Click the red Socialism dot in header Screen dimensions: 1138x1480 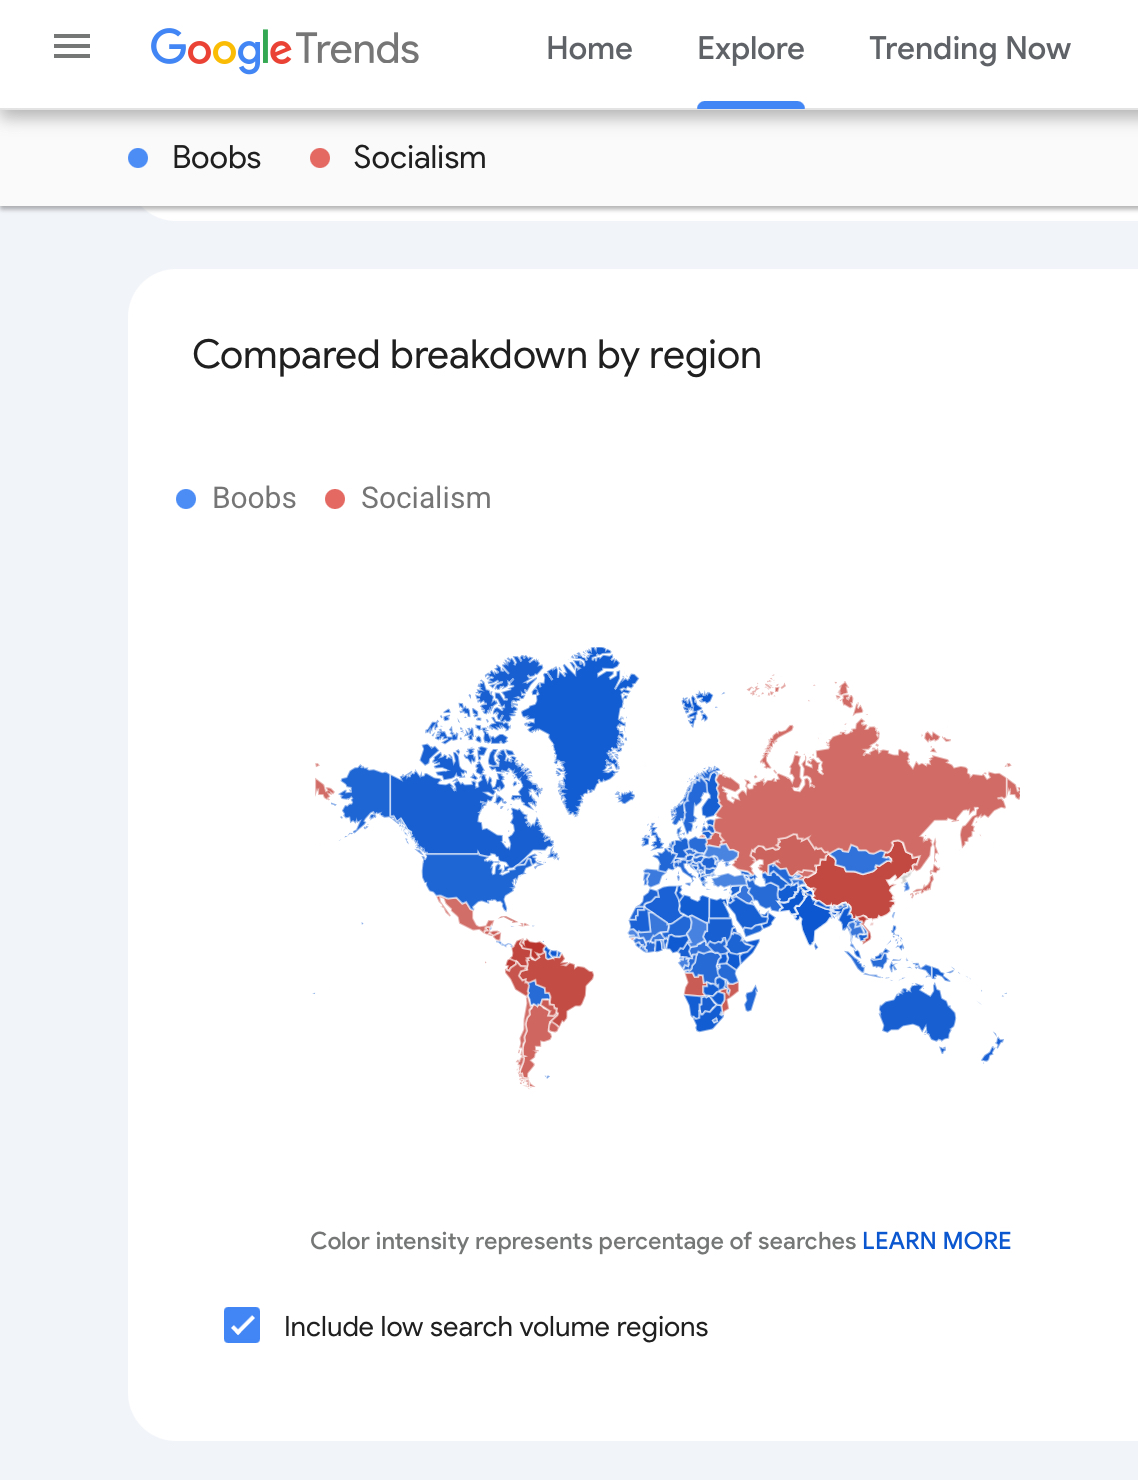click(x=320, y=158)
